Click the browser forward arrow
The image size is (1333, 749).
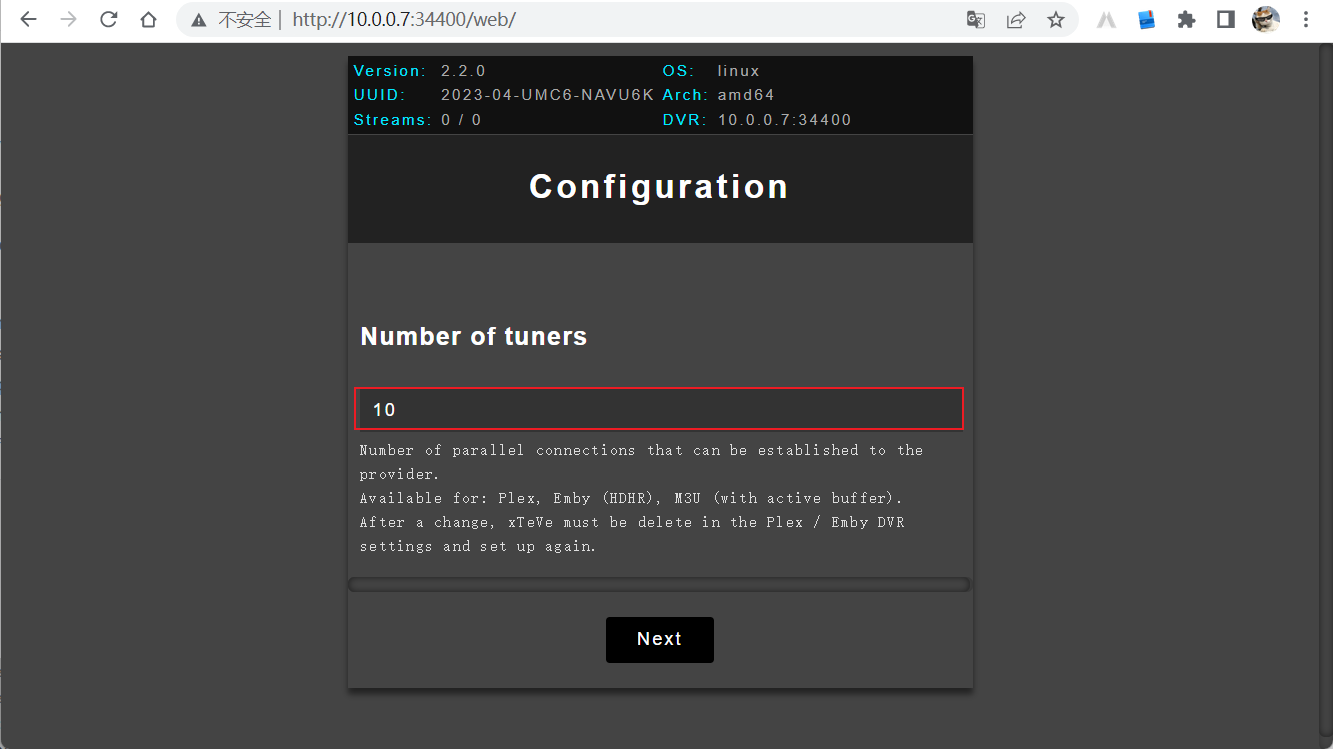click(68, 20)
